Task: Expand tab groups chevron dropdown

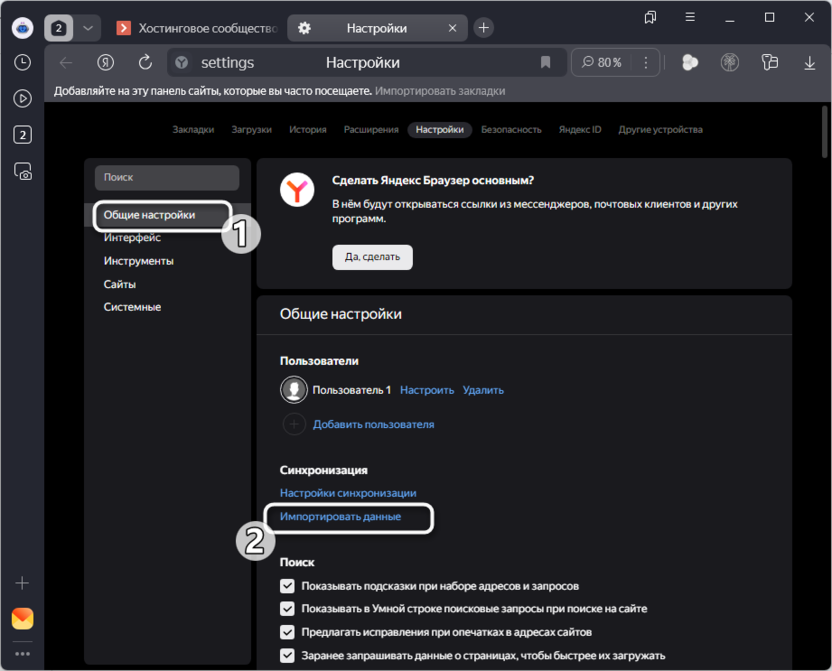Action: (x=88, y=28)
